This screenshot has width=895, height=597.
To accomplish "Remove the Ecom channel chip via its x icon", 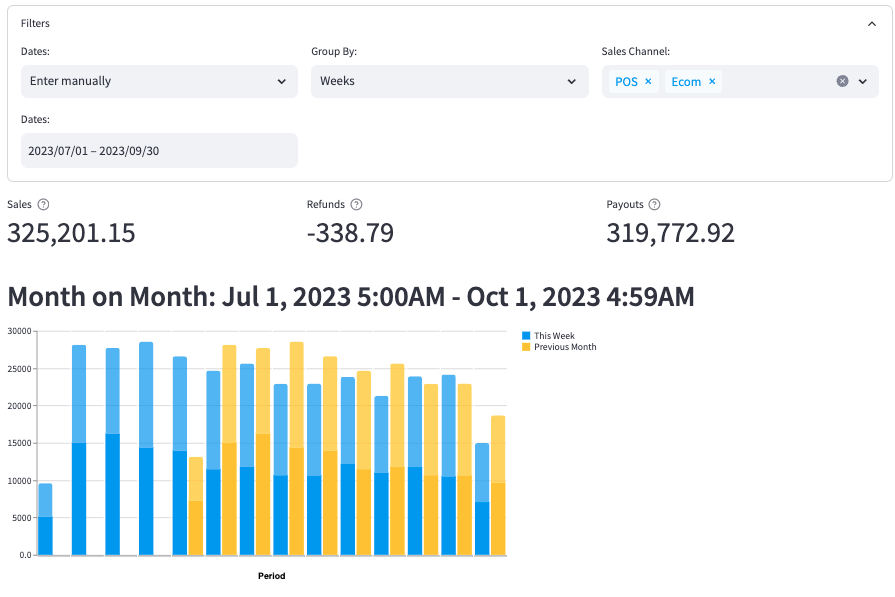I will [712, 81].
